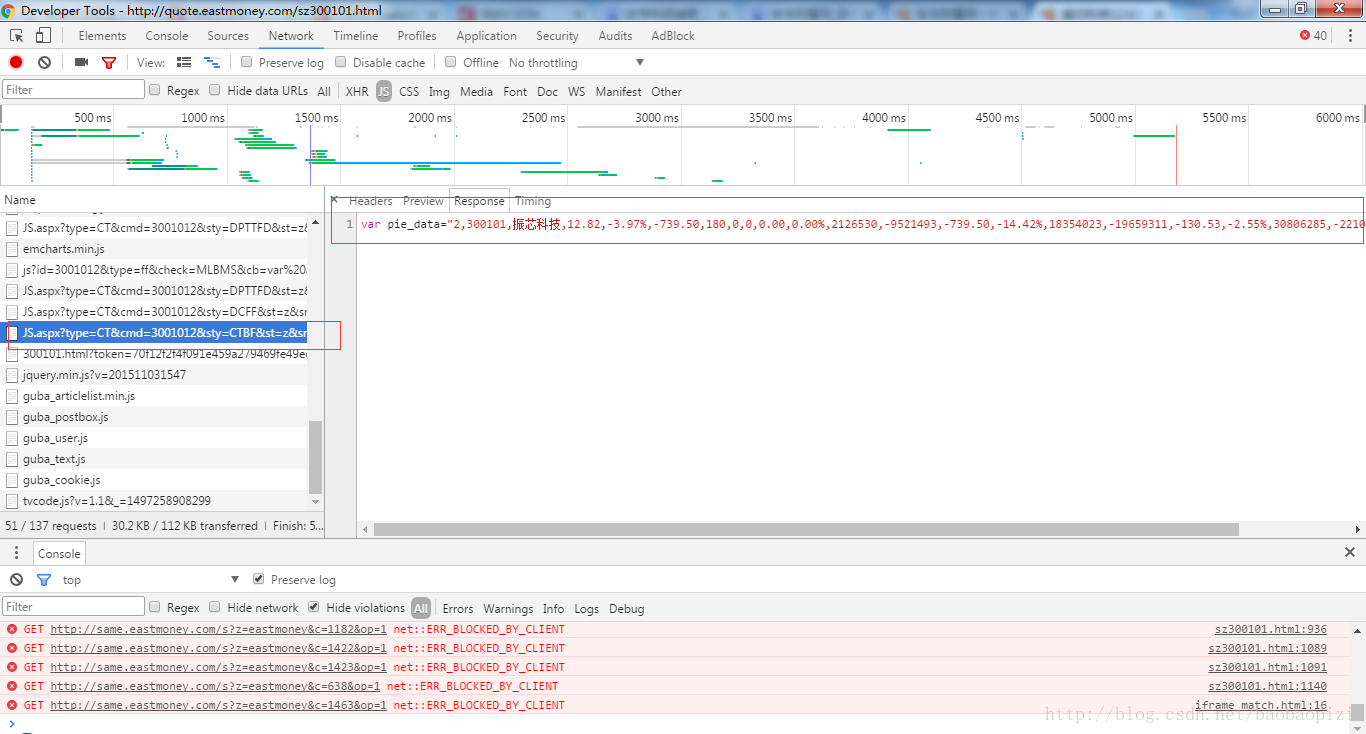Screen dimensions: 1366x734
Task: Go to the Sources panel
Action: (228, 35)
